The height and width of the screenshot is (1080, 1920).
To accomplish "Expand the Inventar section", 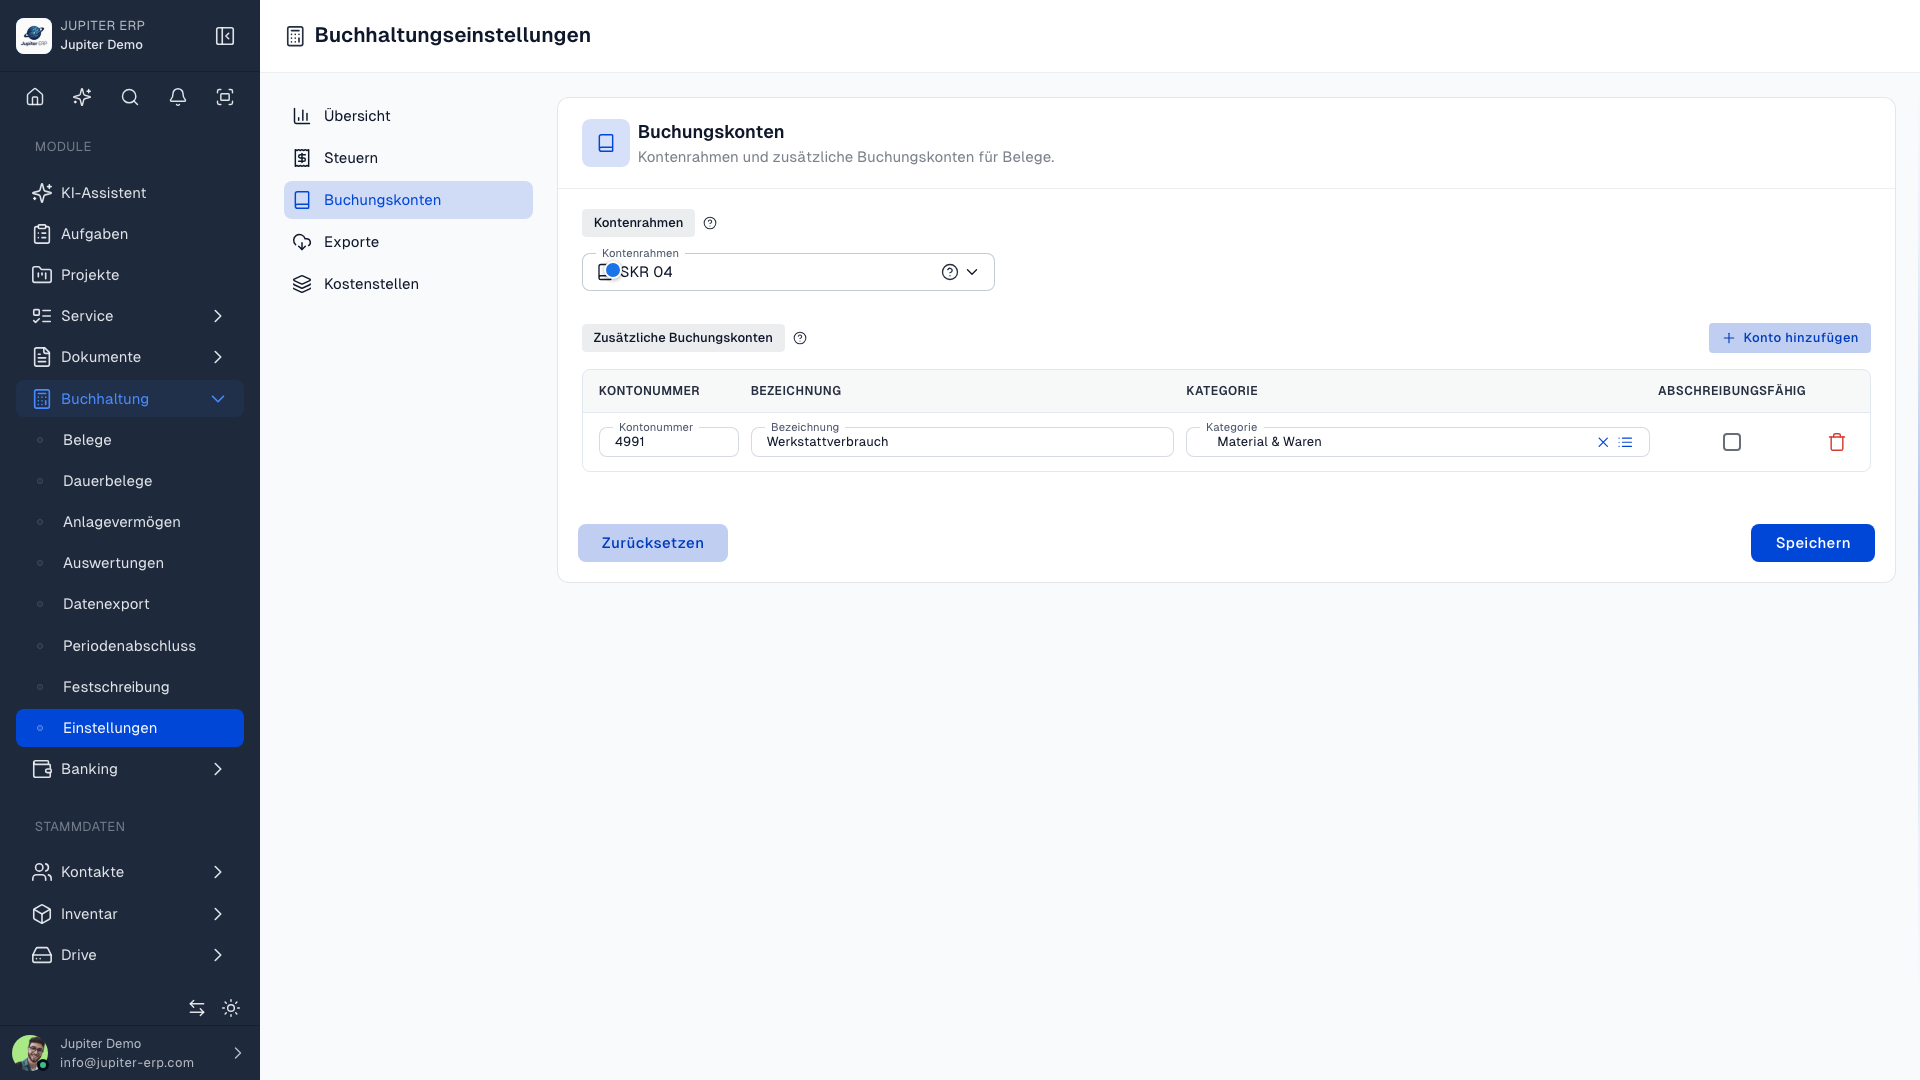I will point(130,914).
